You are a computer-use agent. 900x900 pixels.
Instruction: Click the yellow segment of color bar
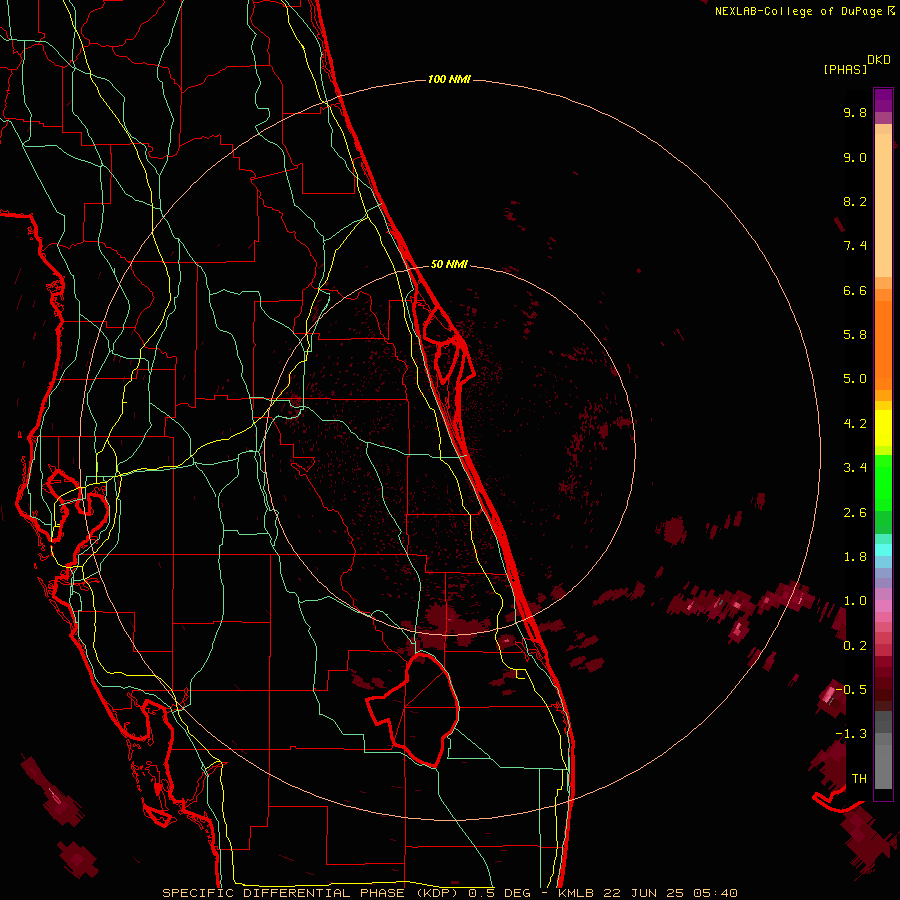click(x=883, y=428)
